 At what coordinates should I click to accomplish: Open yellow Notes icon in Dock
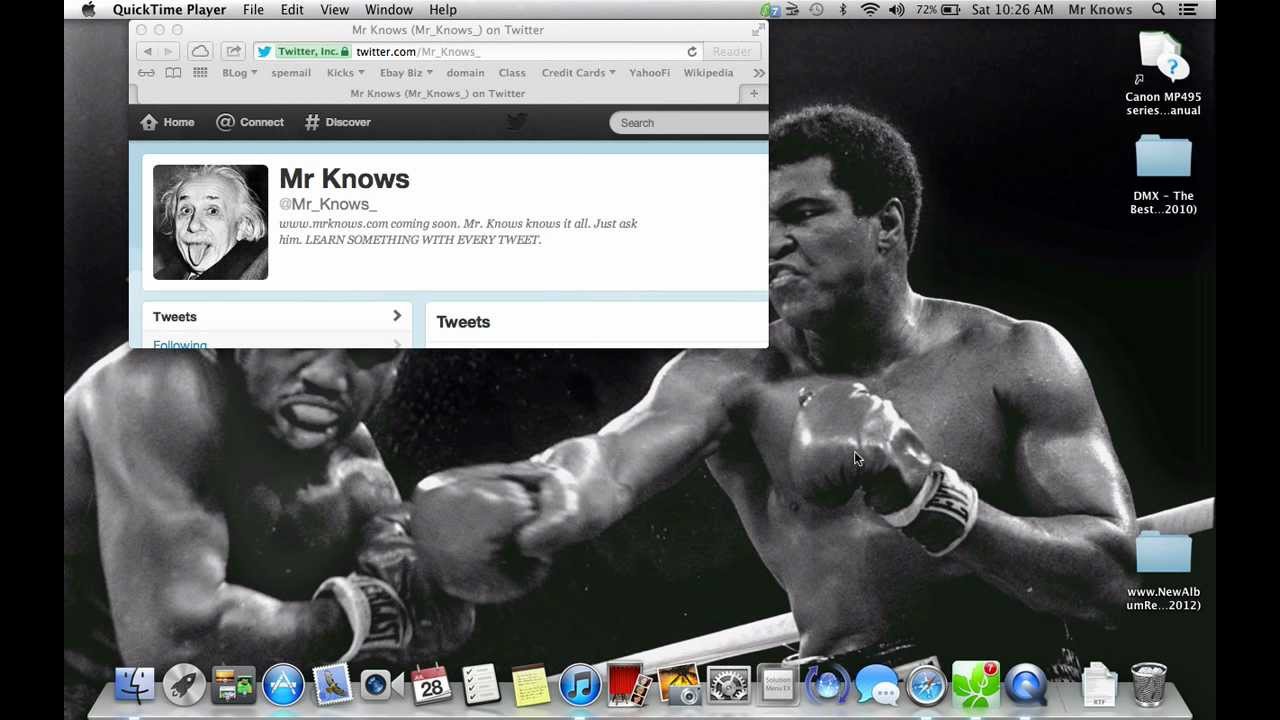(530, 685)
